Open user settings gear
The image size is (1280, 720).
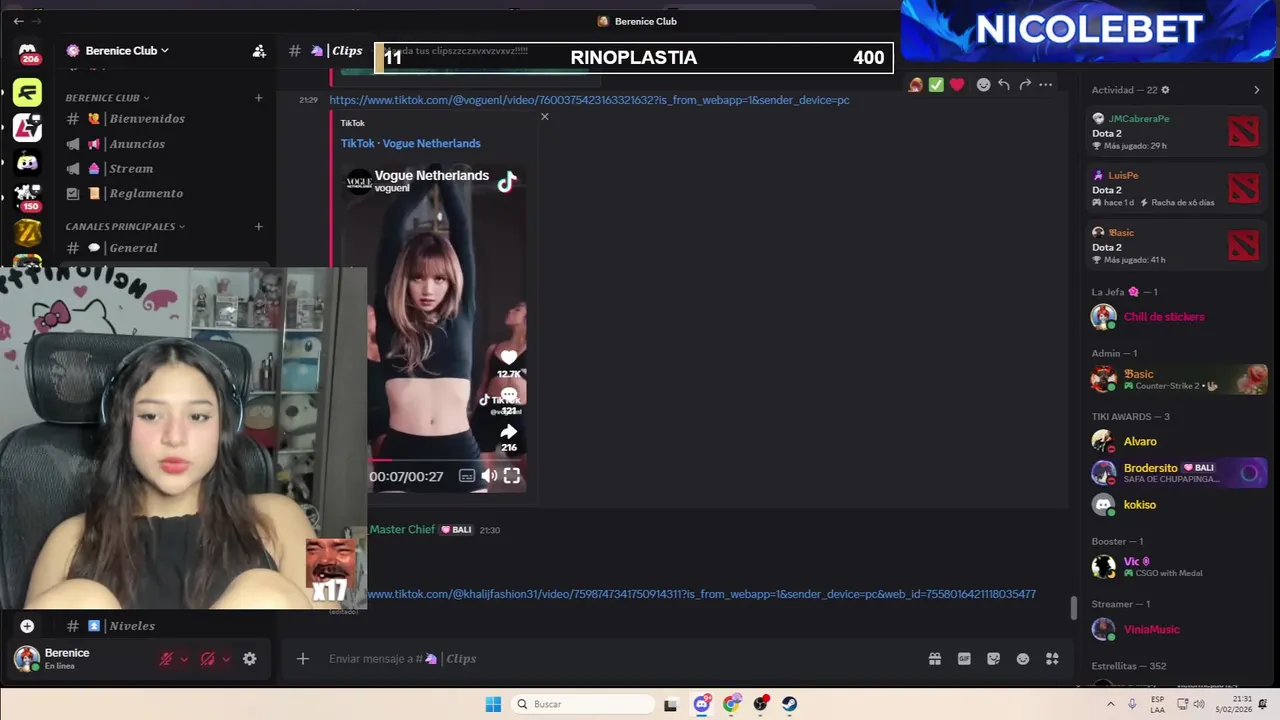(x=250, y=659)
